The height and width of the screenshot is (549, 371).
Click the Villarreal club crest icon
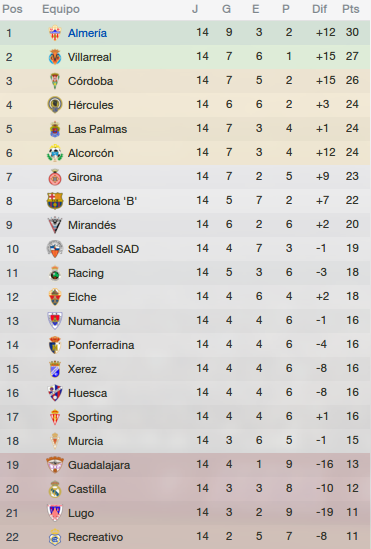55,57
